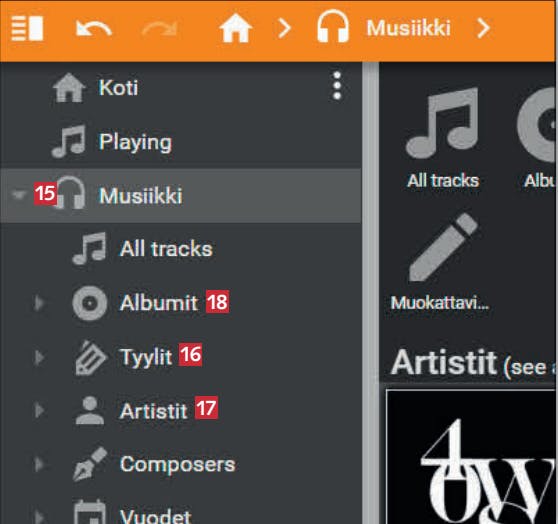Open the artist thumbnail under Artistit
Screen dimensions: 558x524
pyautogui.click(x=470, y=457)
